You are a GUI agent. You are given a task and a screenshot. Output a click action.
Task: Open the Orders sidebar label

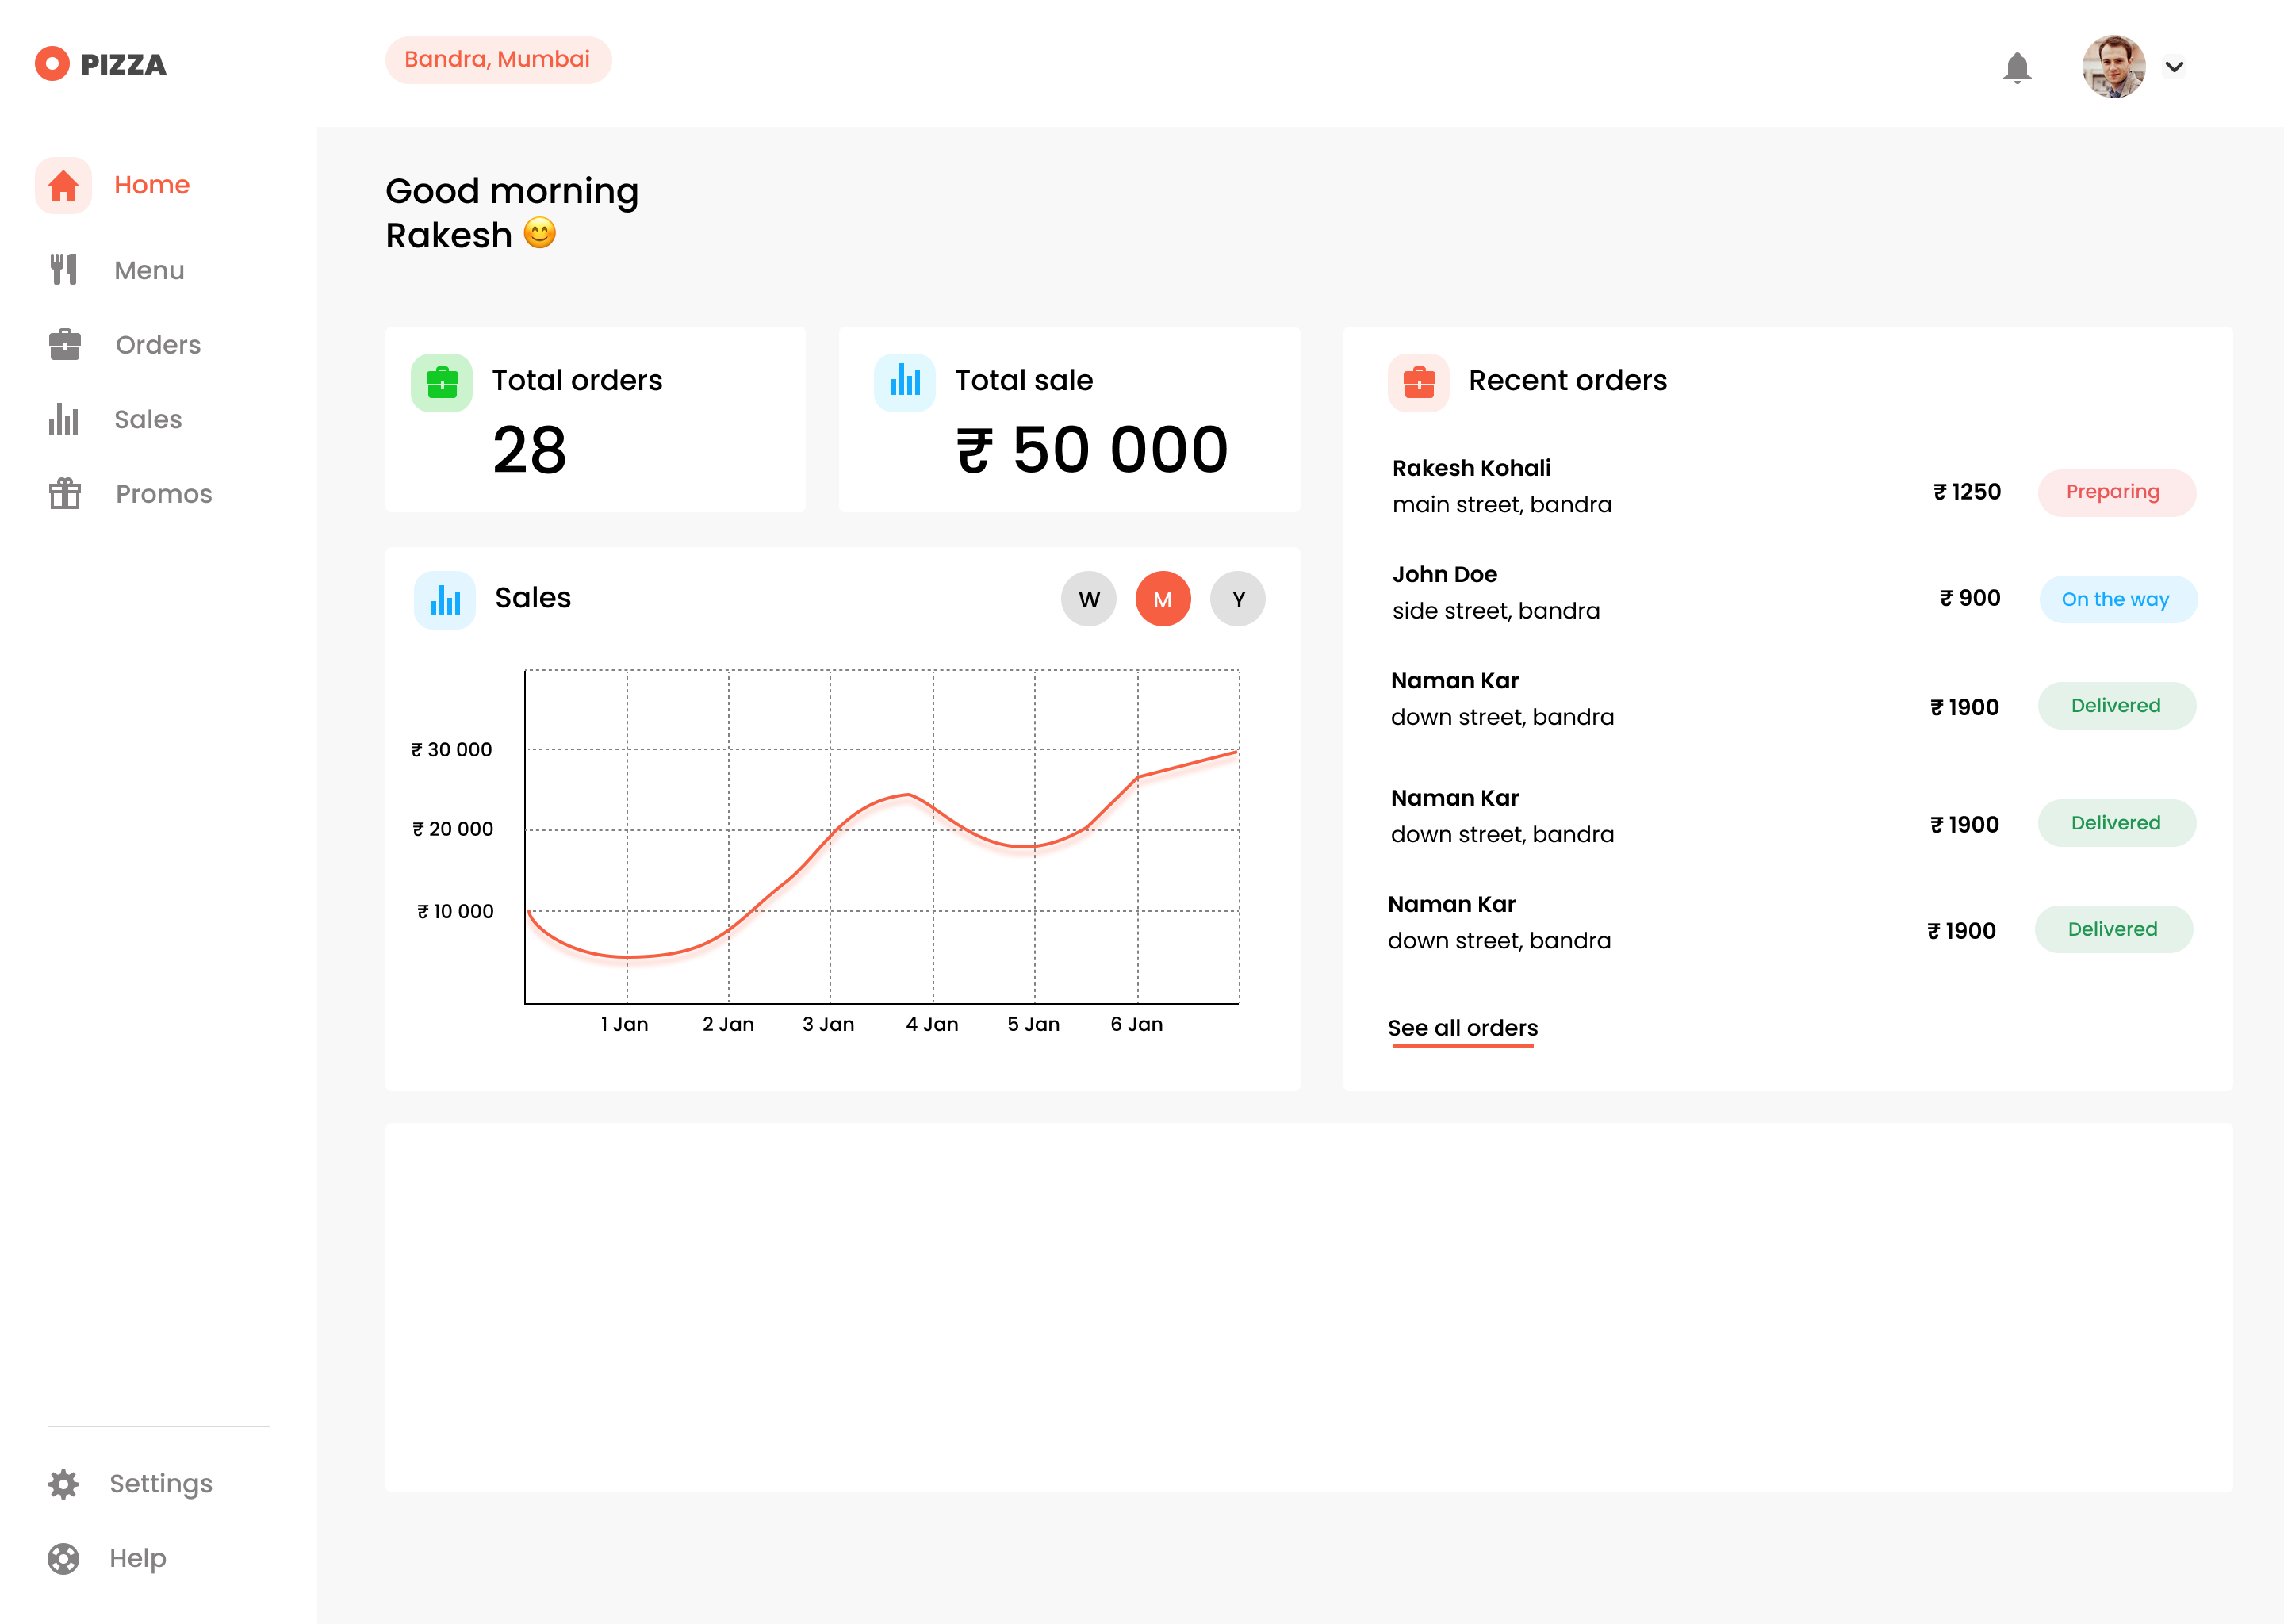(158, 345)
